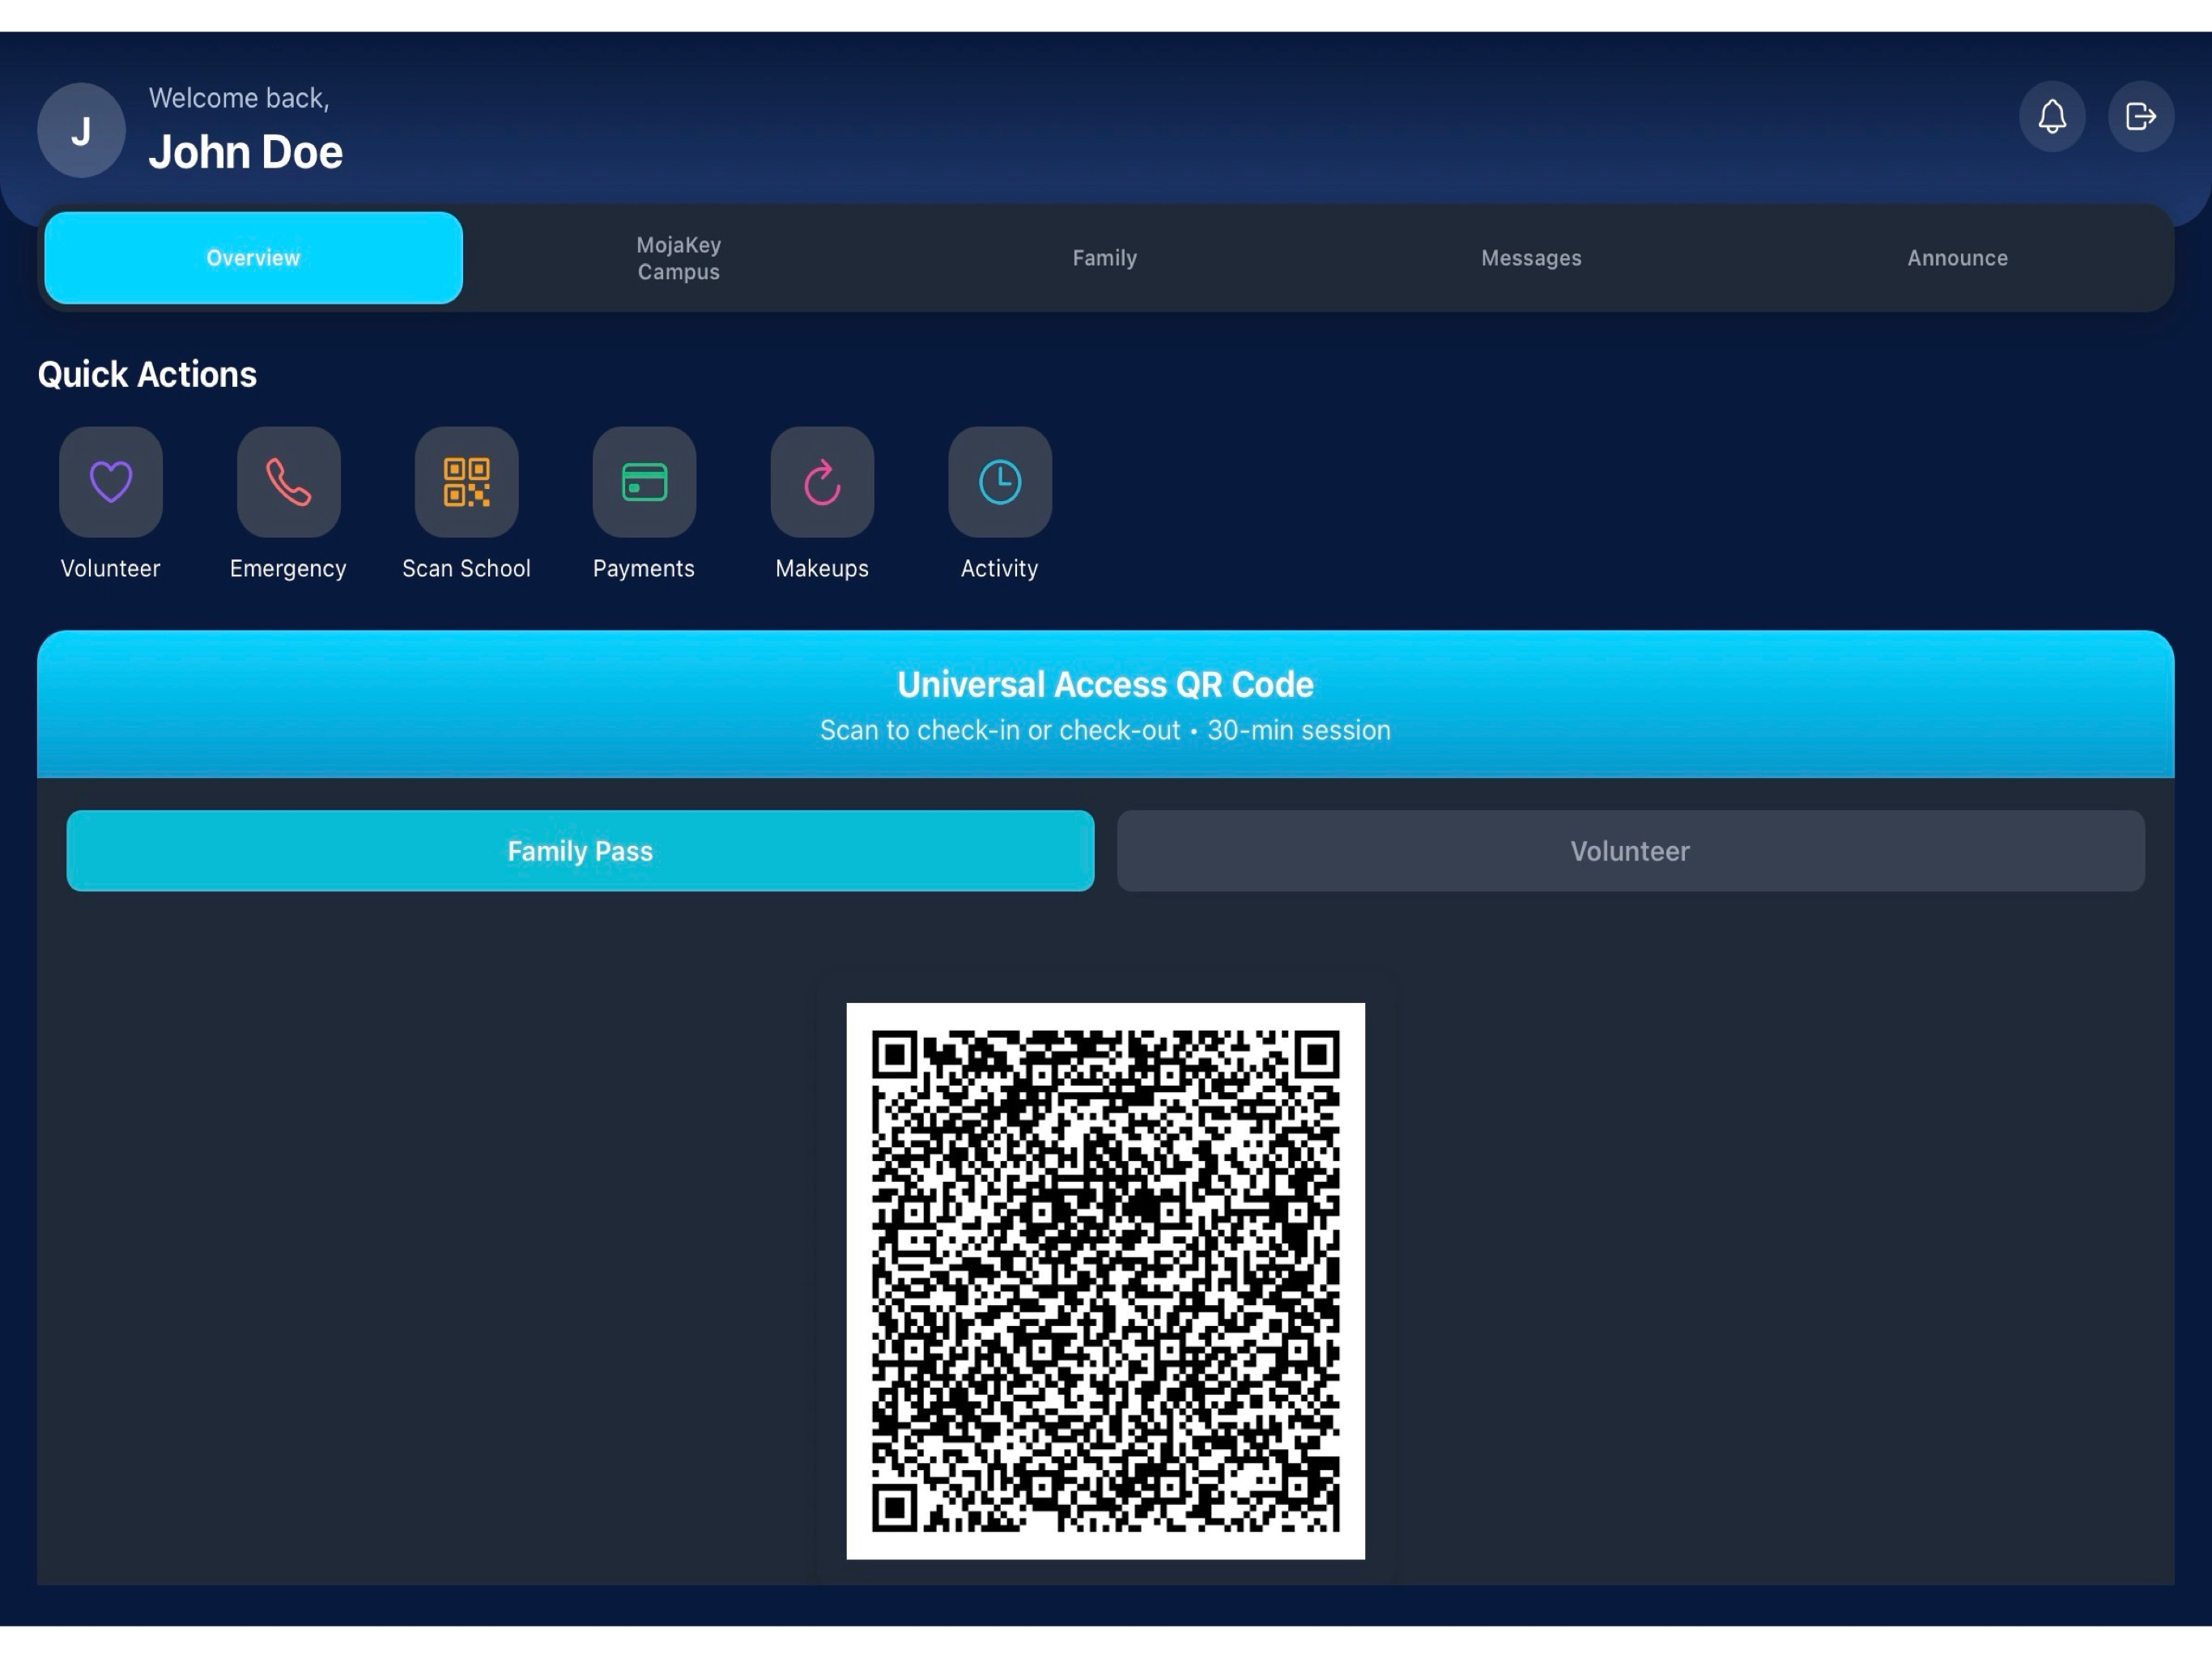Click the 30-min session subtitle text
2212x1658 pixels.
point(1298,731)
